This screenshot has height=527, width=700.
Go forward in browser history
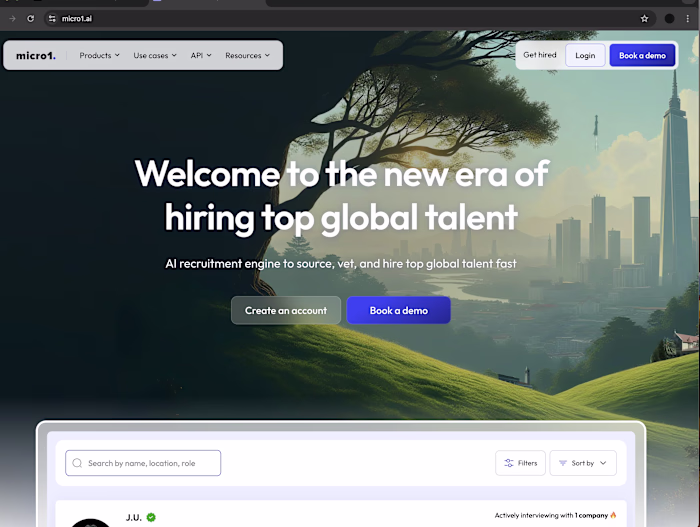click(12, 18)
